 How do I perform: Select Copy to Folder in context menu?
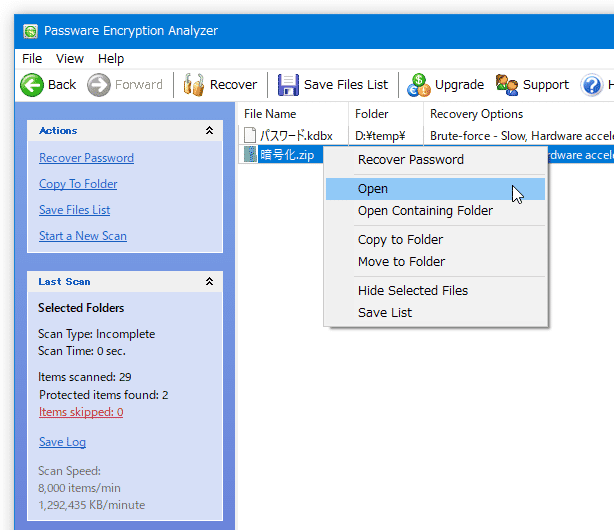pos(435,240)
